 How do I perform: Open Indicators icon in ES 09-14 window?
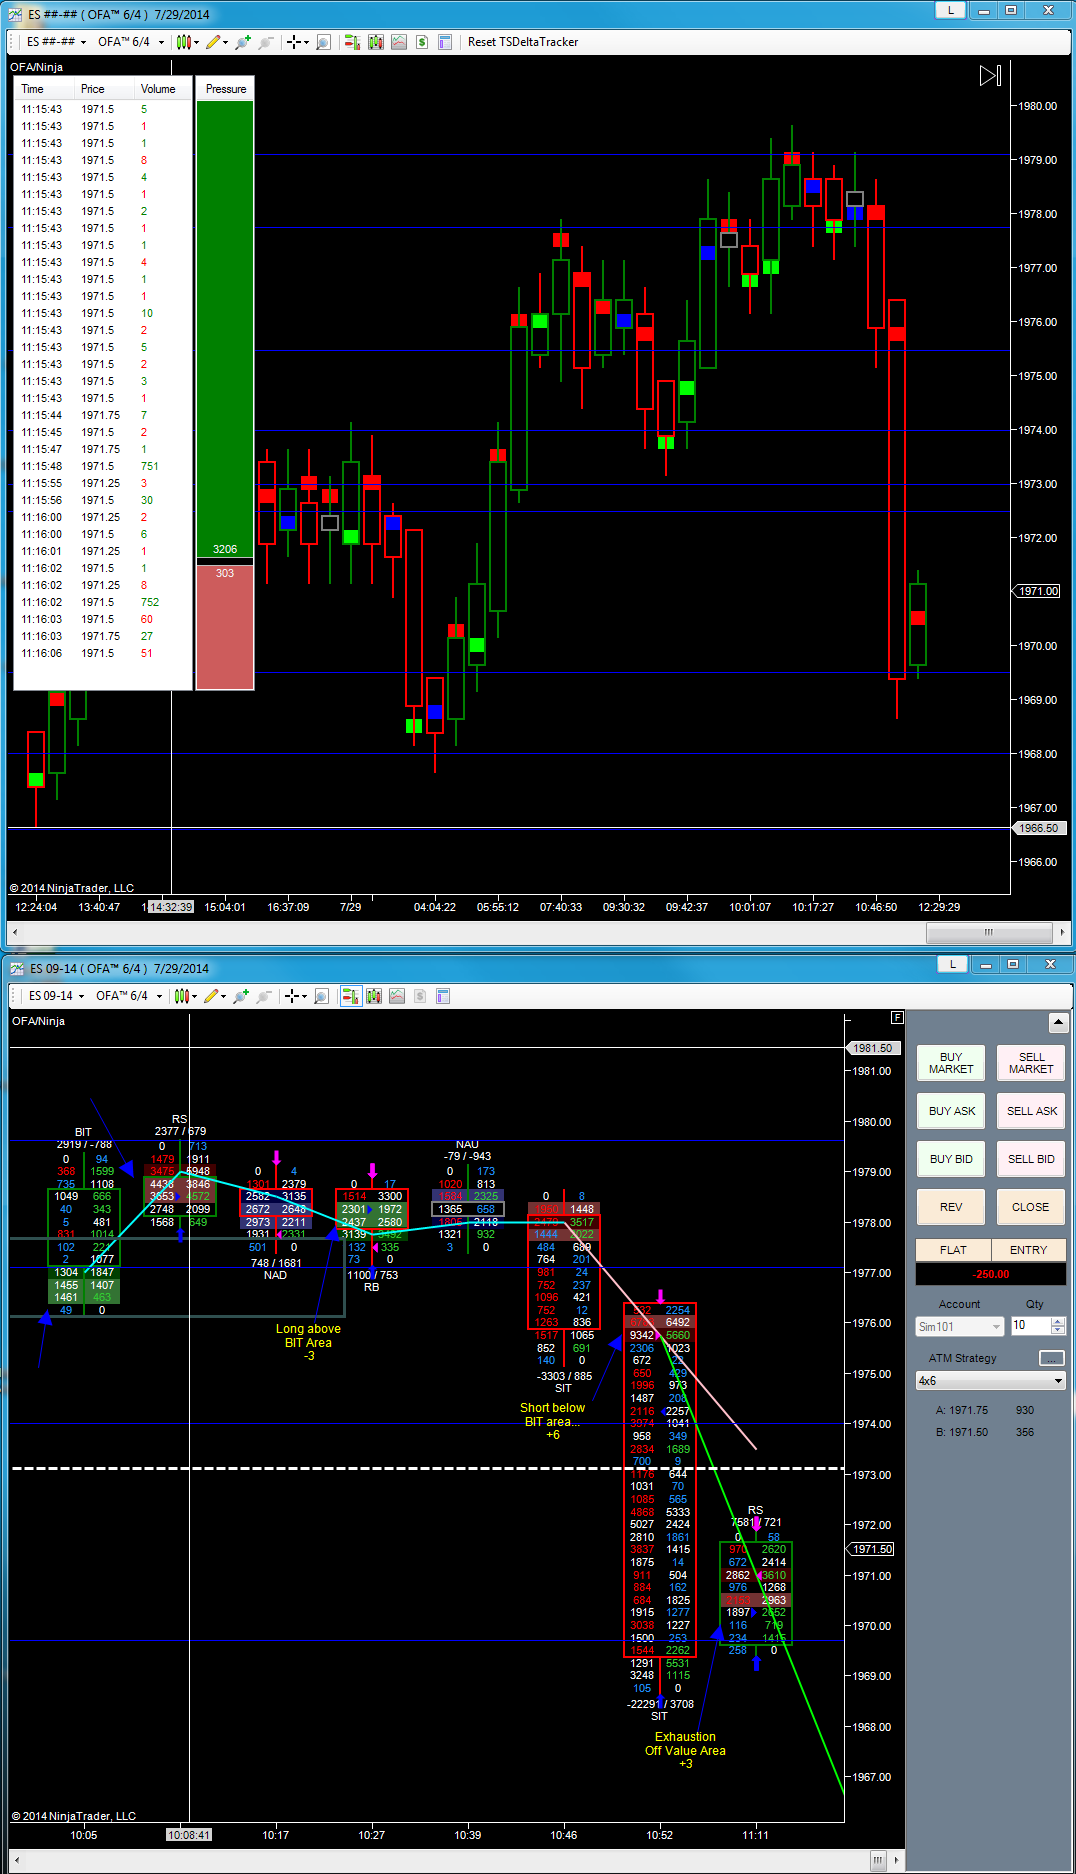tap(397, 996)
